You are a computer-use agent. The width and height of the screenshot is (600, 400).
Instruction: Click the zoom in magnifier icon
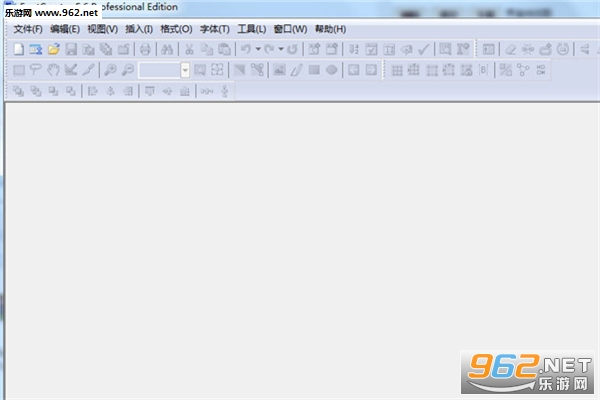pos(110,70)
